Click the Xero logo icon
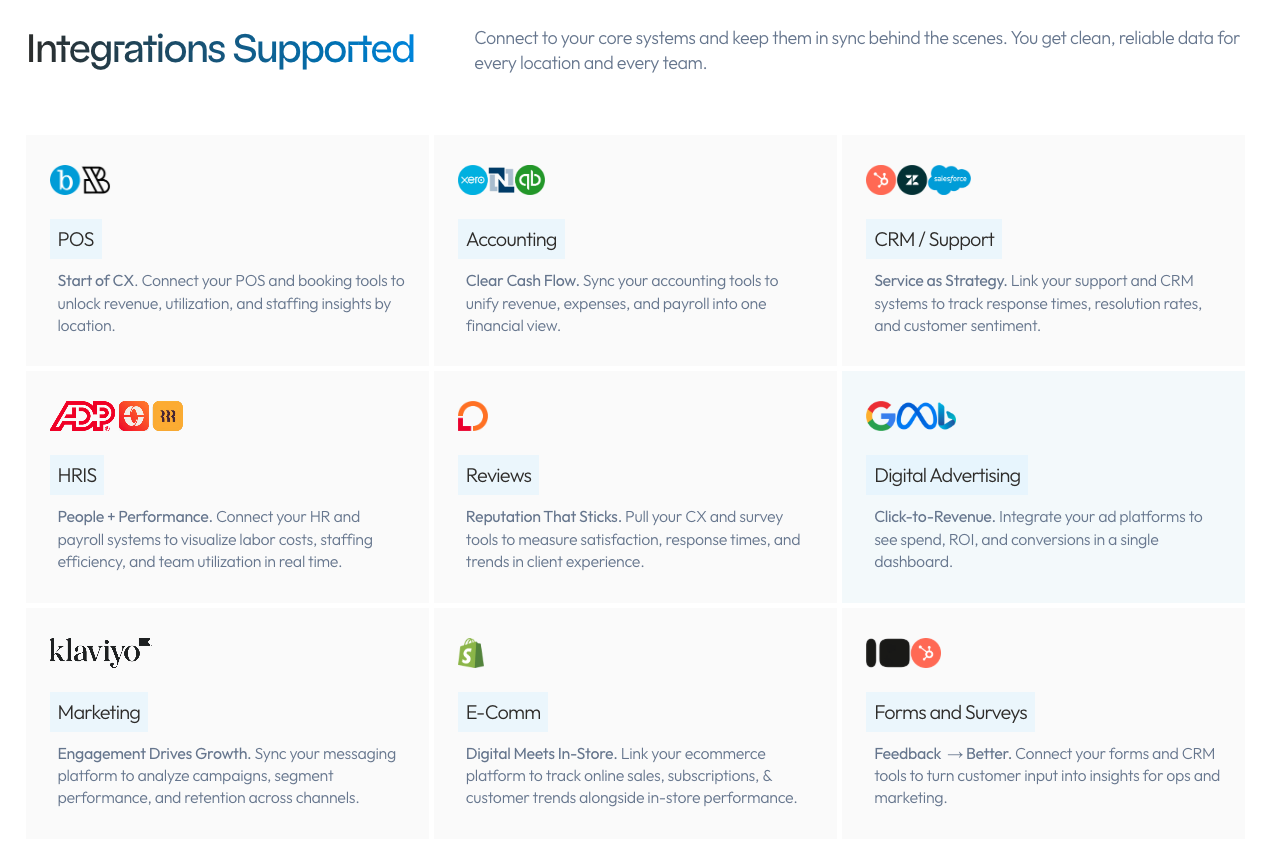This screenshot has width=1275, height=841. (472, 180)
